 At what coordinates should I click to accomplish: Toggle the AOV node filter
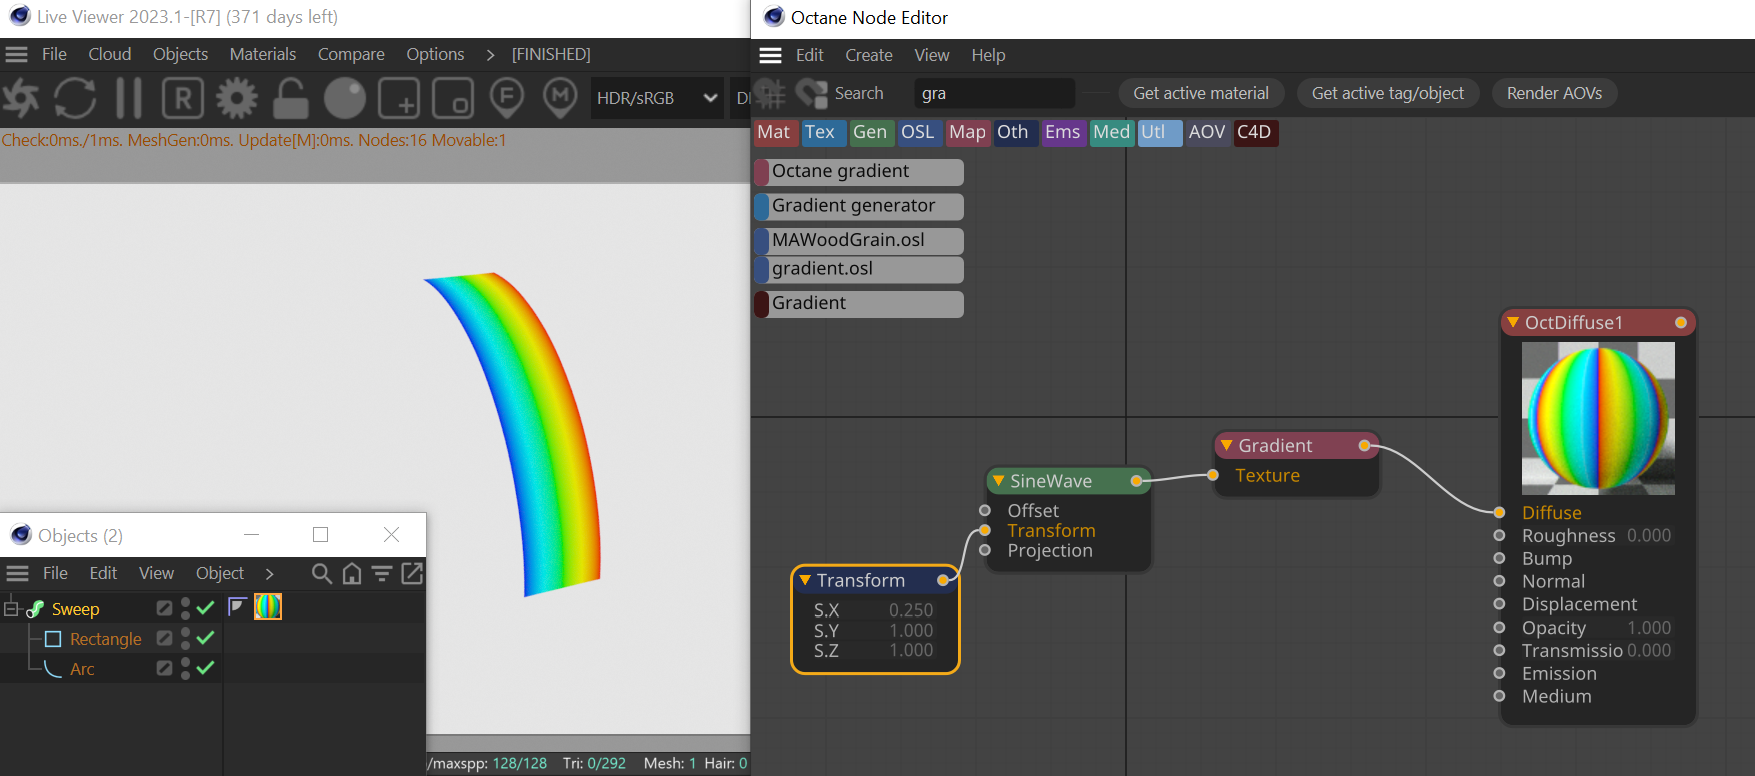click(1207, 132)
